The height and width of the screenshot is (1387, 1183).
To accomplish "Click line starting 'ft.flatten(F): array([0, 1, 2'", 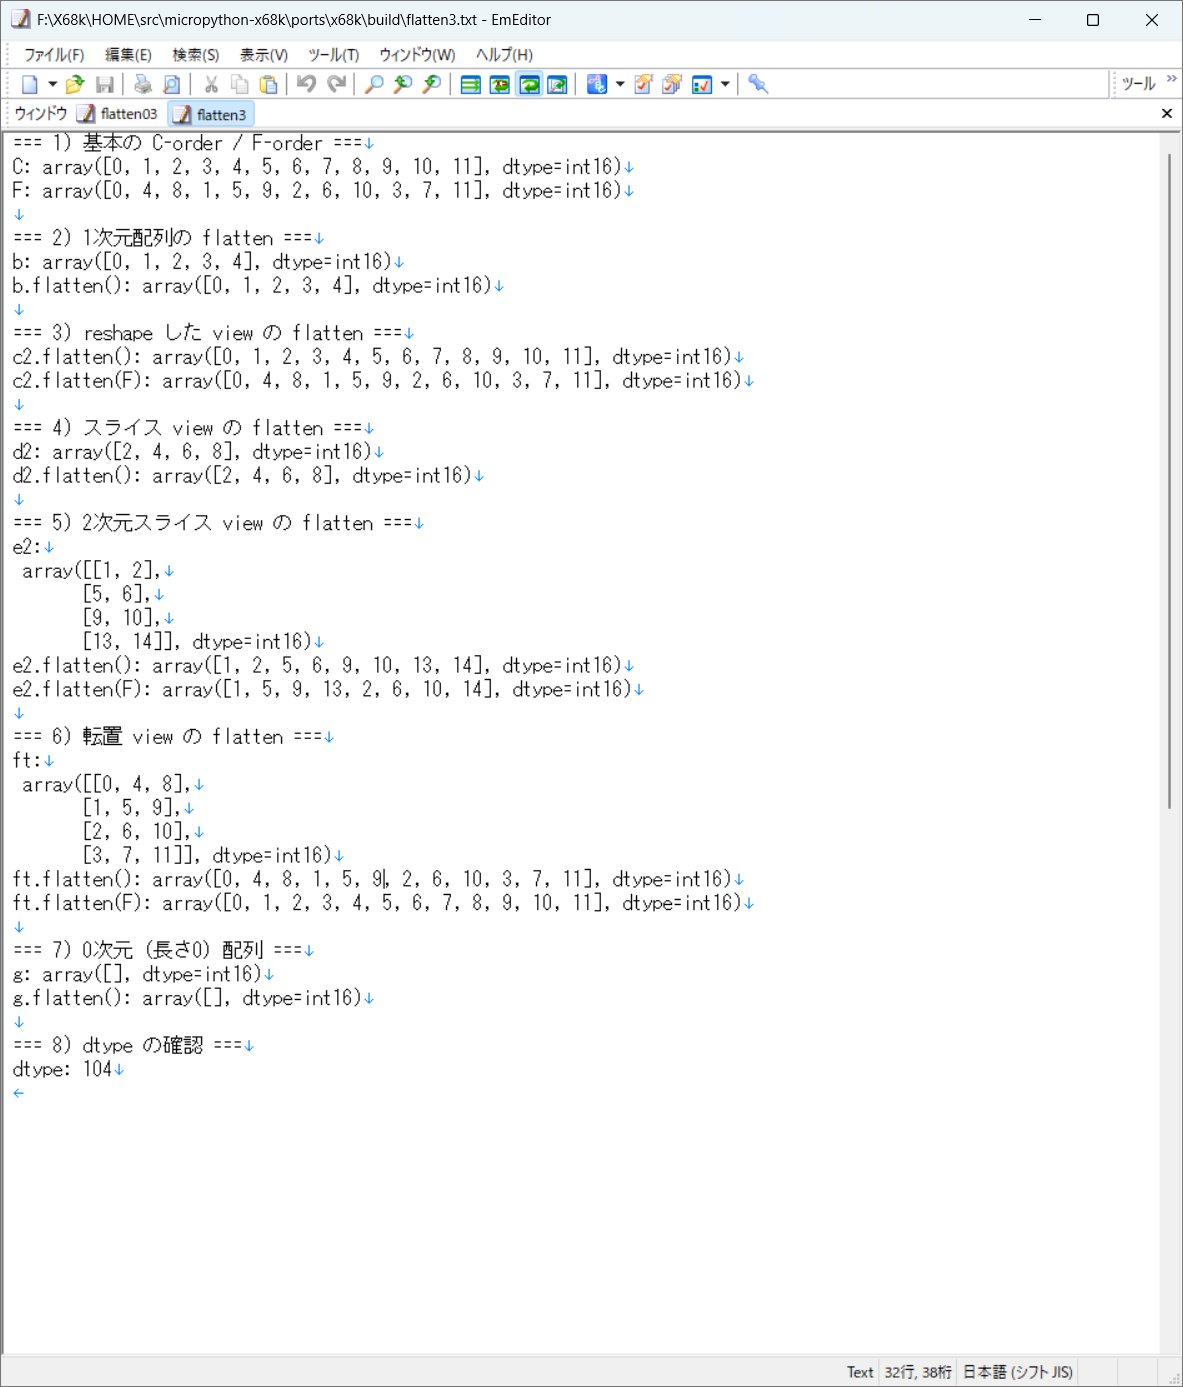I will tap(377, 903).
